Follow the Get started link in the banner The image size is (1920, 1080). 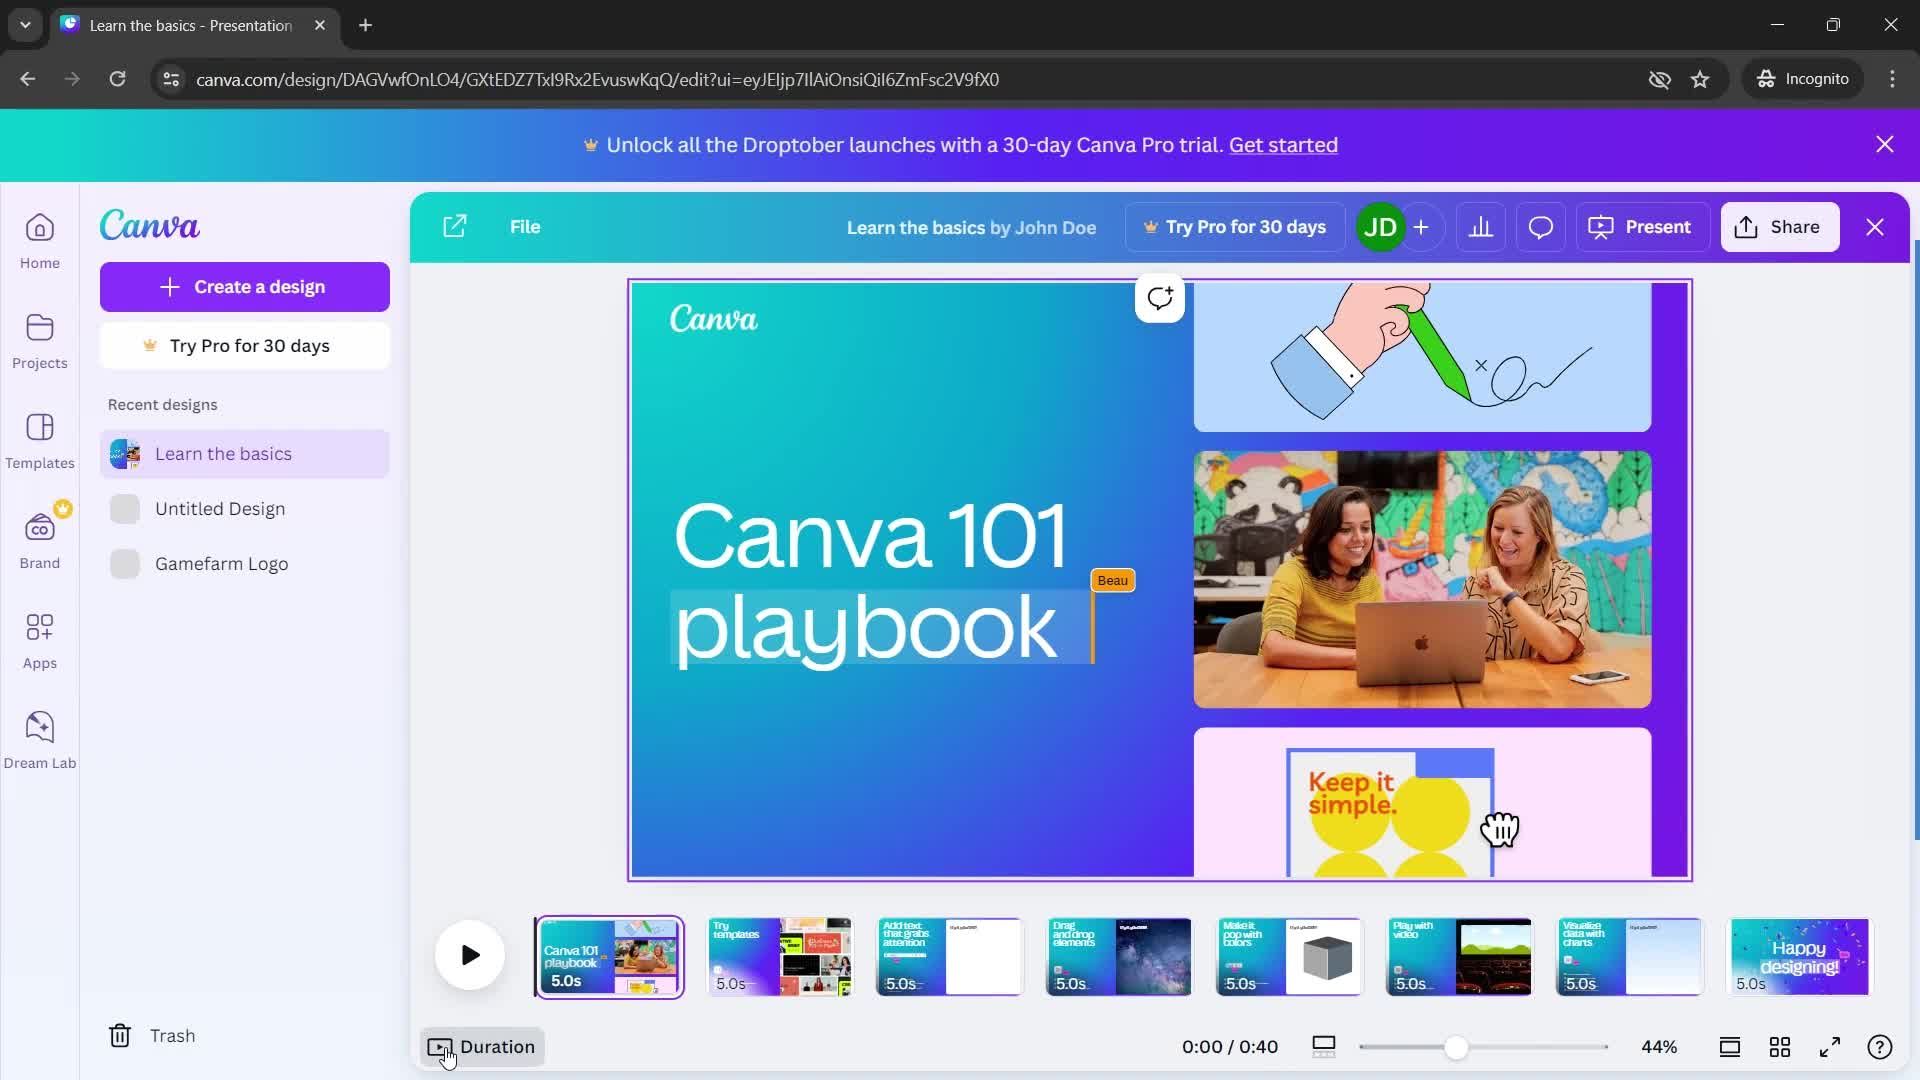click(1283, 145)
